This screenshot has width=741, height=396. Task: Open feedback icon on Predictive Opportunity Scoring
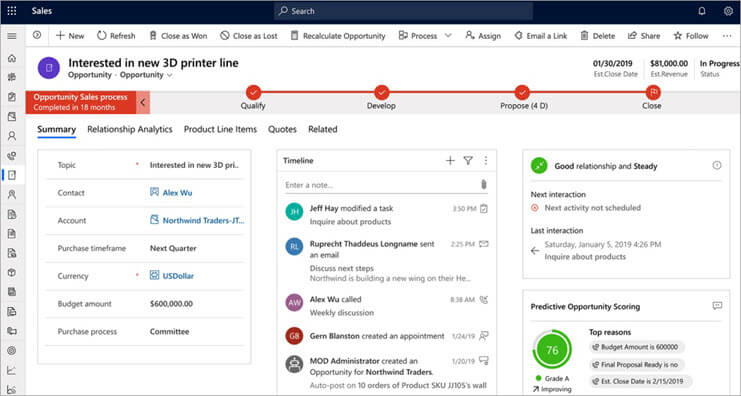coord(717,306)
